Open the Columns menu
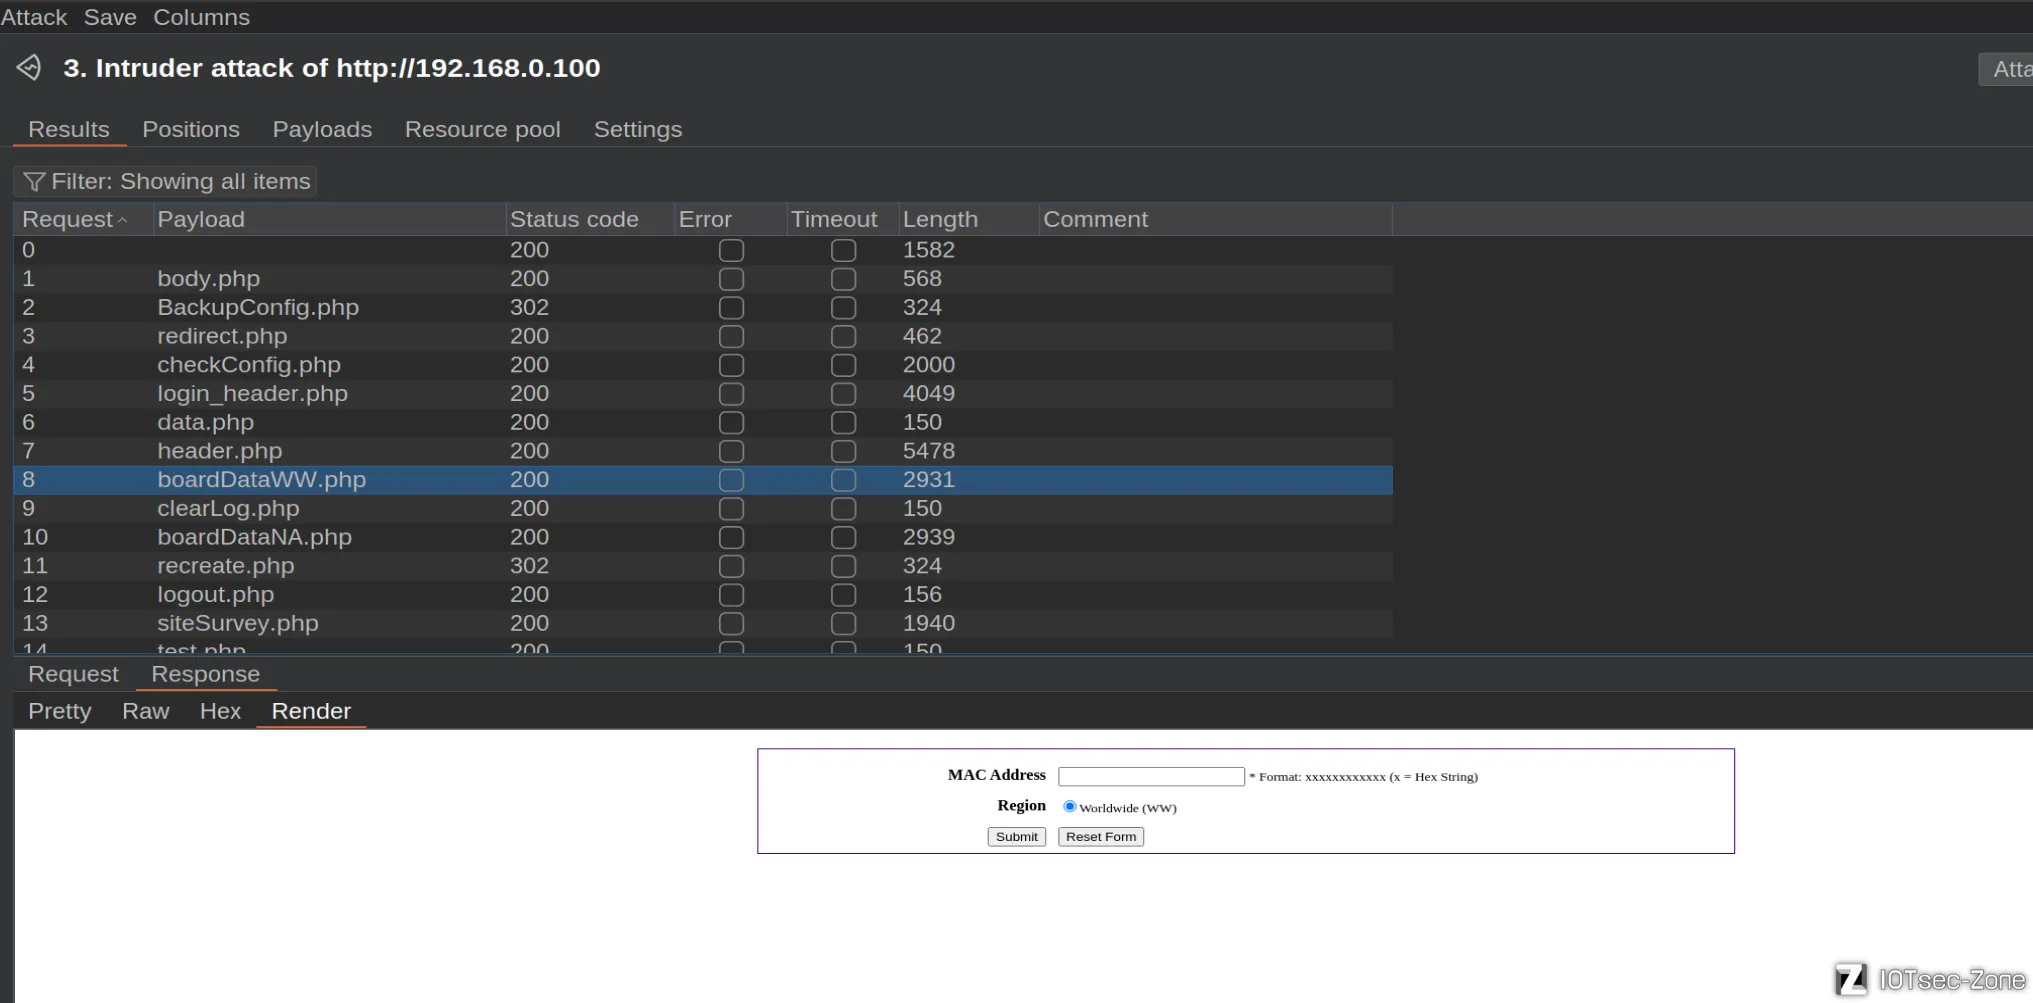2033x1003 pixels. tap(201, 17)
